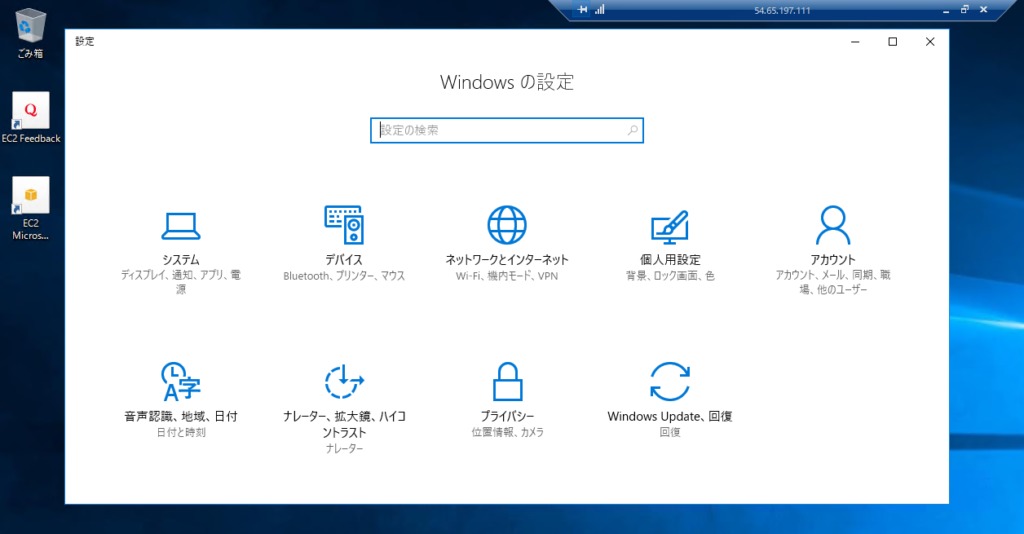Click the Bluetooth、プリンター、マウス description
1024x534 pixels.
click(x=344, y=276)
